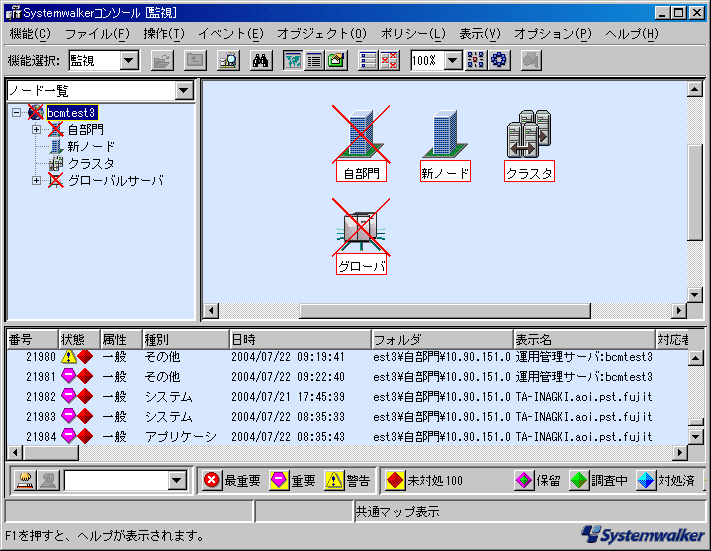This screenshot has width=711, height=551.
Task: Click the map pane horizontal scrollbar thumb
Action: coord(445,311)
